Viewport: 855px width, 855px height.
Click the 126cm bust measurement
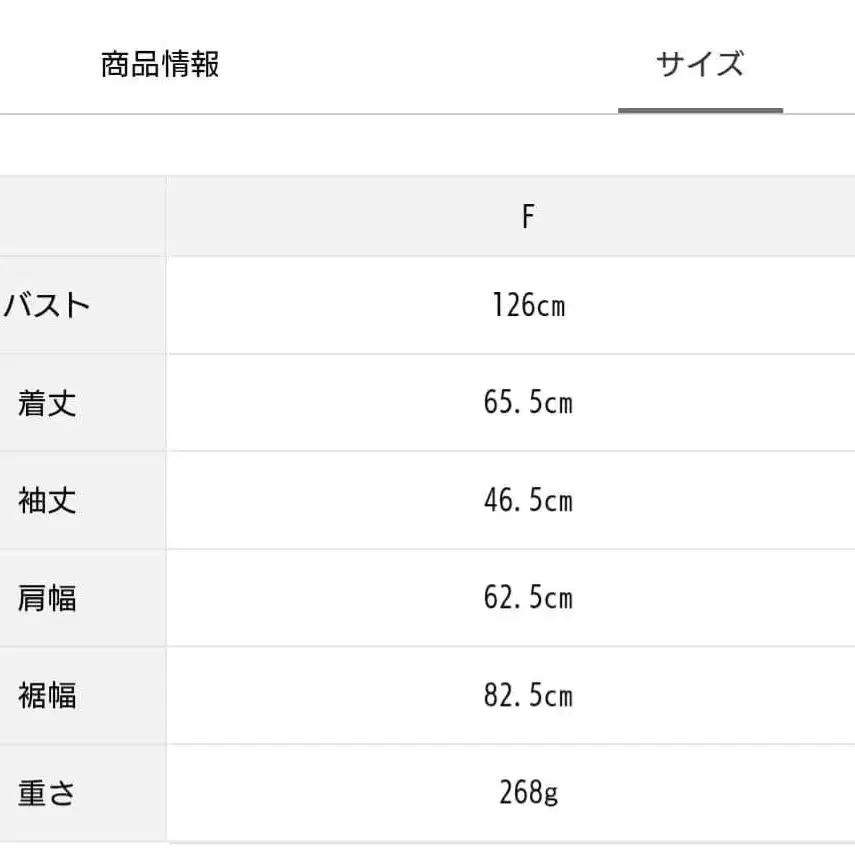click(528, 306)
